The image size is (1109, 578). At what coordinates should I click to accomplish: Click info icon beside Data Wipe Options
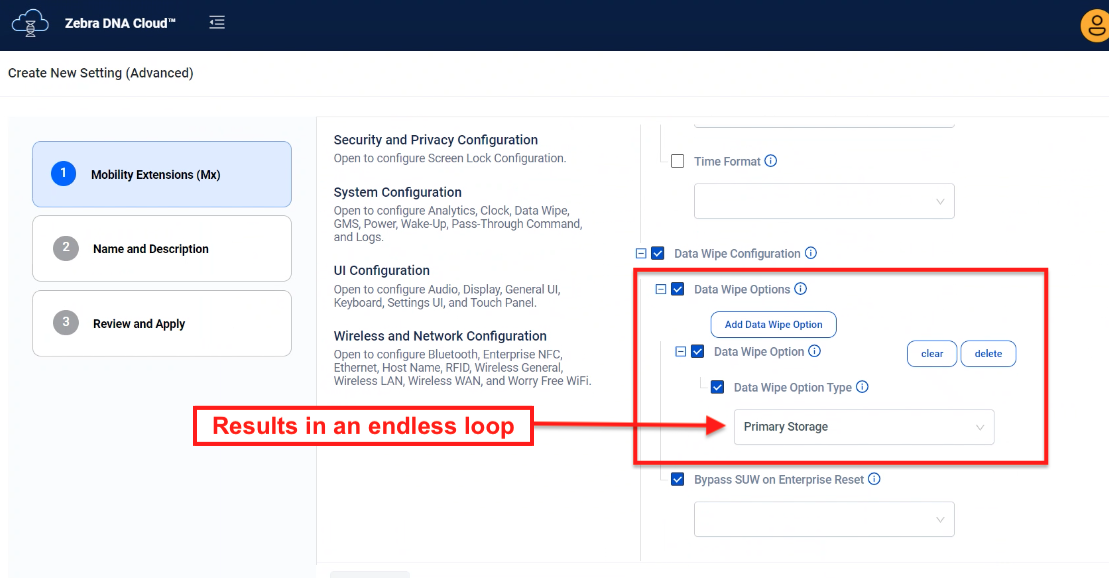tap(800, 289)
